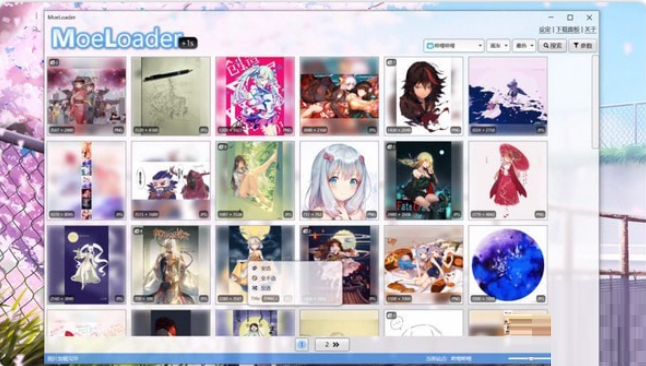This screenshot has width=646, height=366.
Task: Open the About link at top right
Action: pos(590,30)
